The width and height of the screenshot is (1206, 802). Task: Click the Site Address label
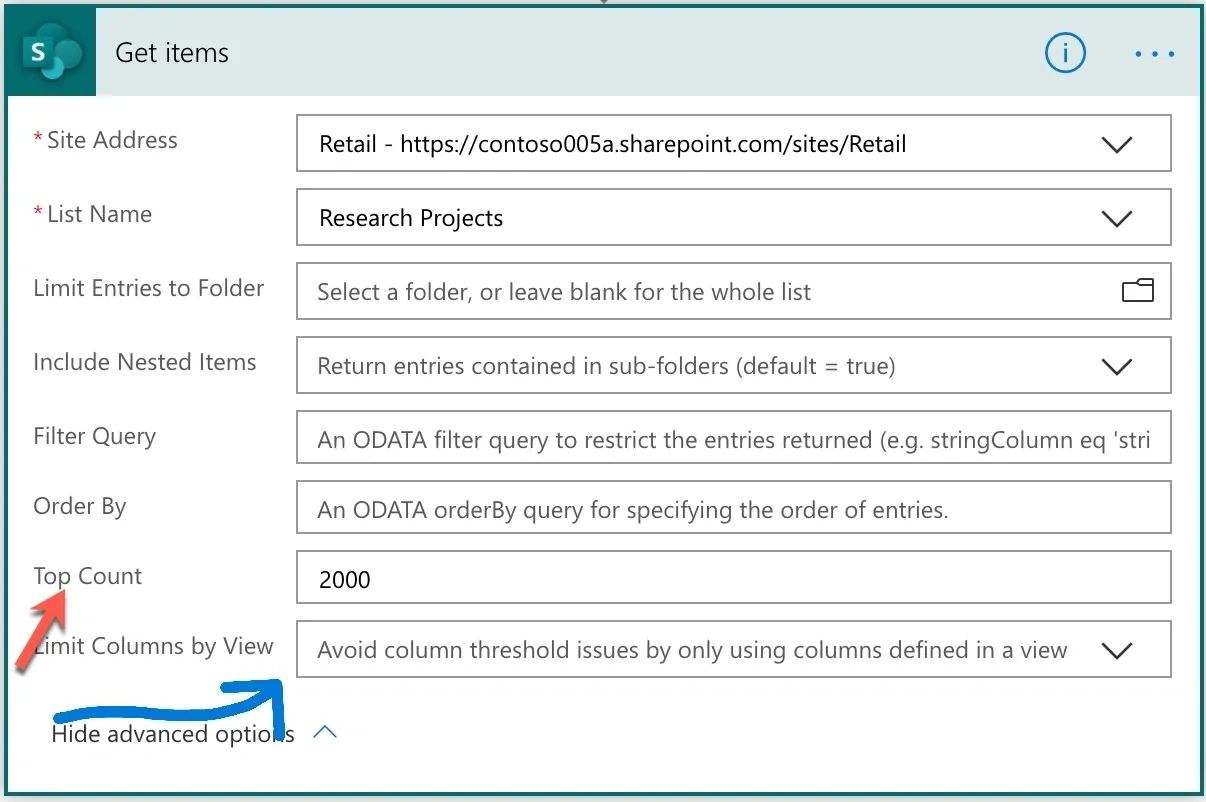112,140
